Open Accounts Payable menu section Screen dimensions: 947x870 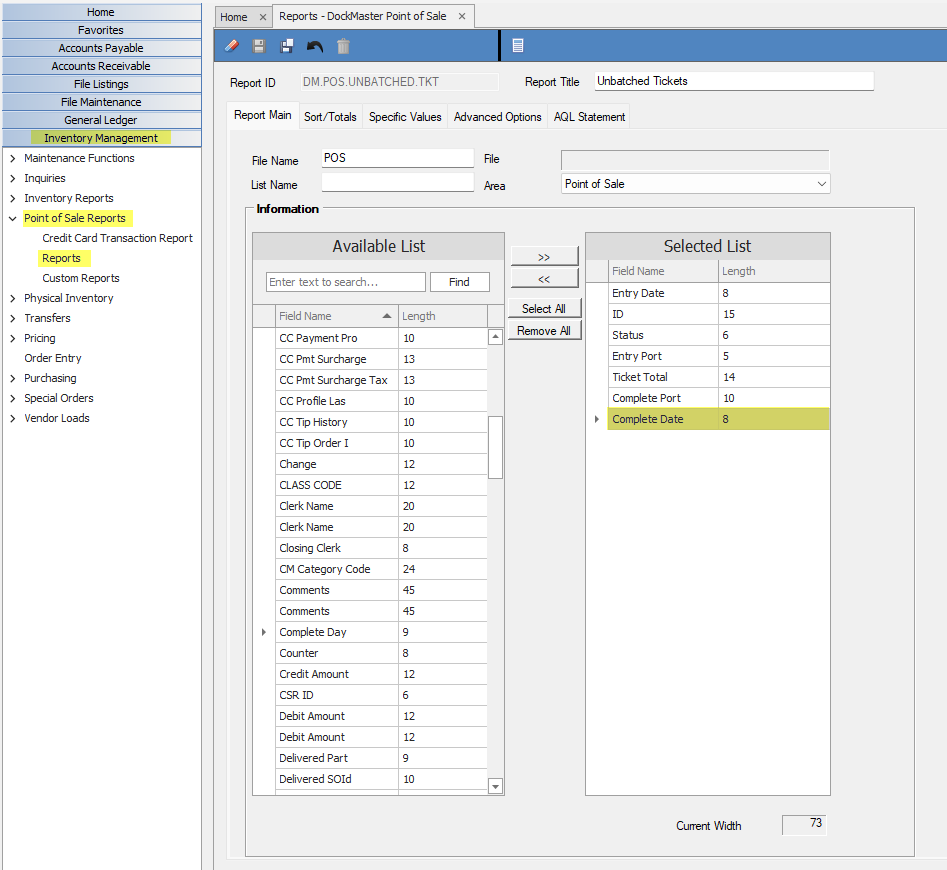(101, 48)
